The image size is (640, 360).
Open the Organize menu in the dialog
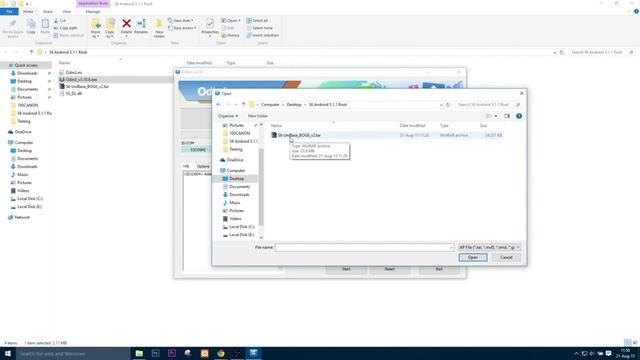point(228,116)
